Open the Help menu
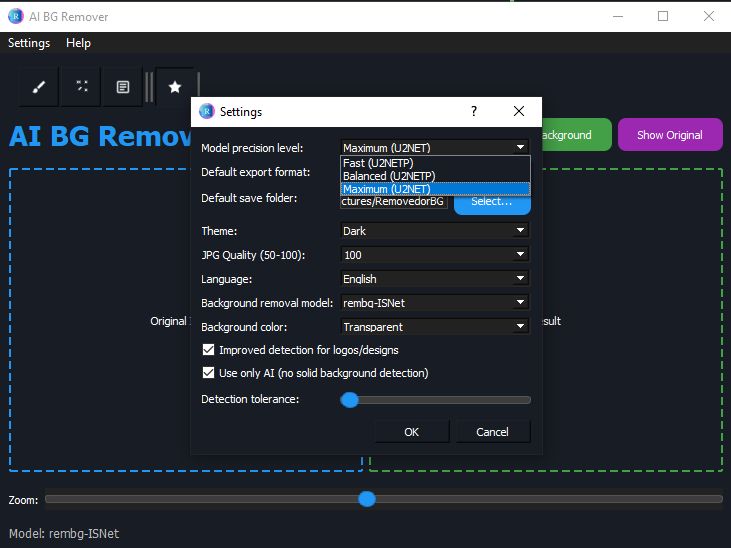 [78, 43]
